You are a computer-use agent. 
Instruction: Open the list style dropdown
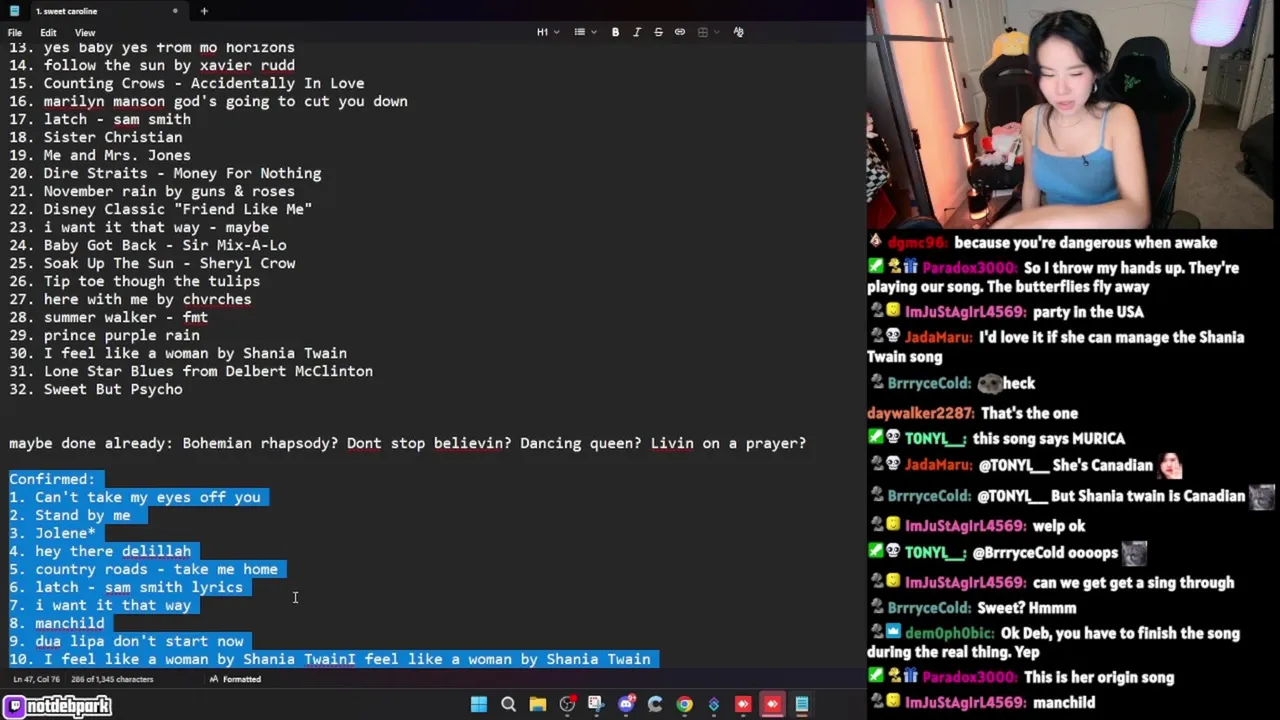click(x=584, y=32)
